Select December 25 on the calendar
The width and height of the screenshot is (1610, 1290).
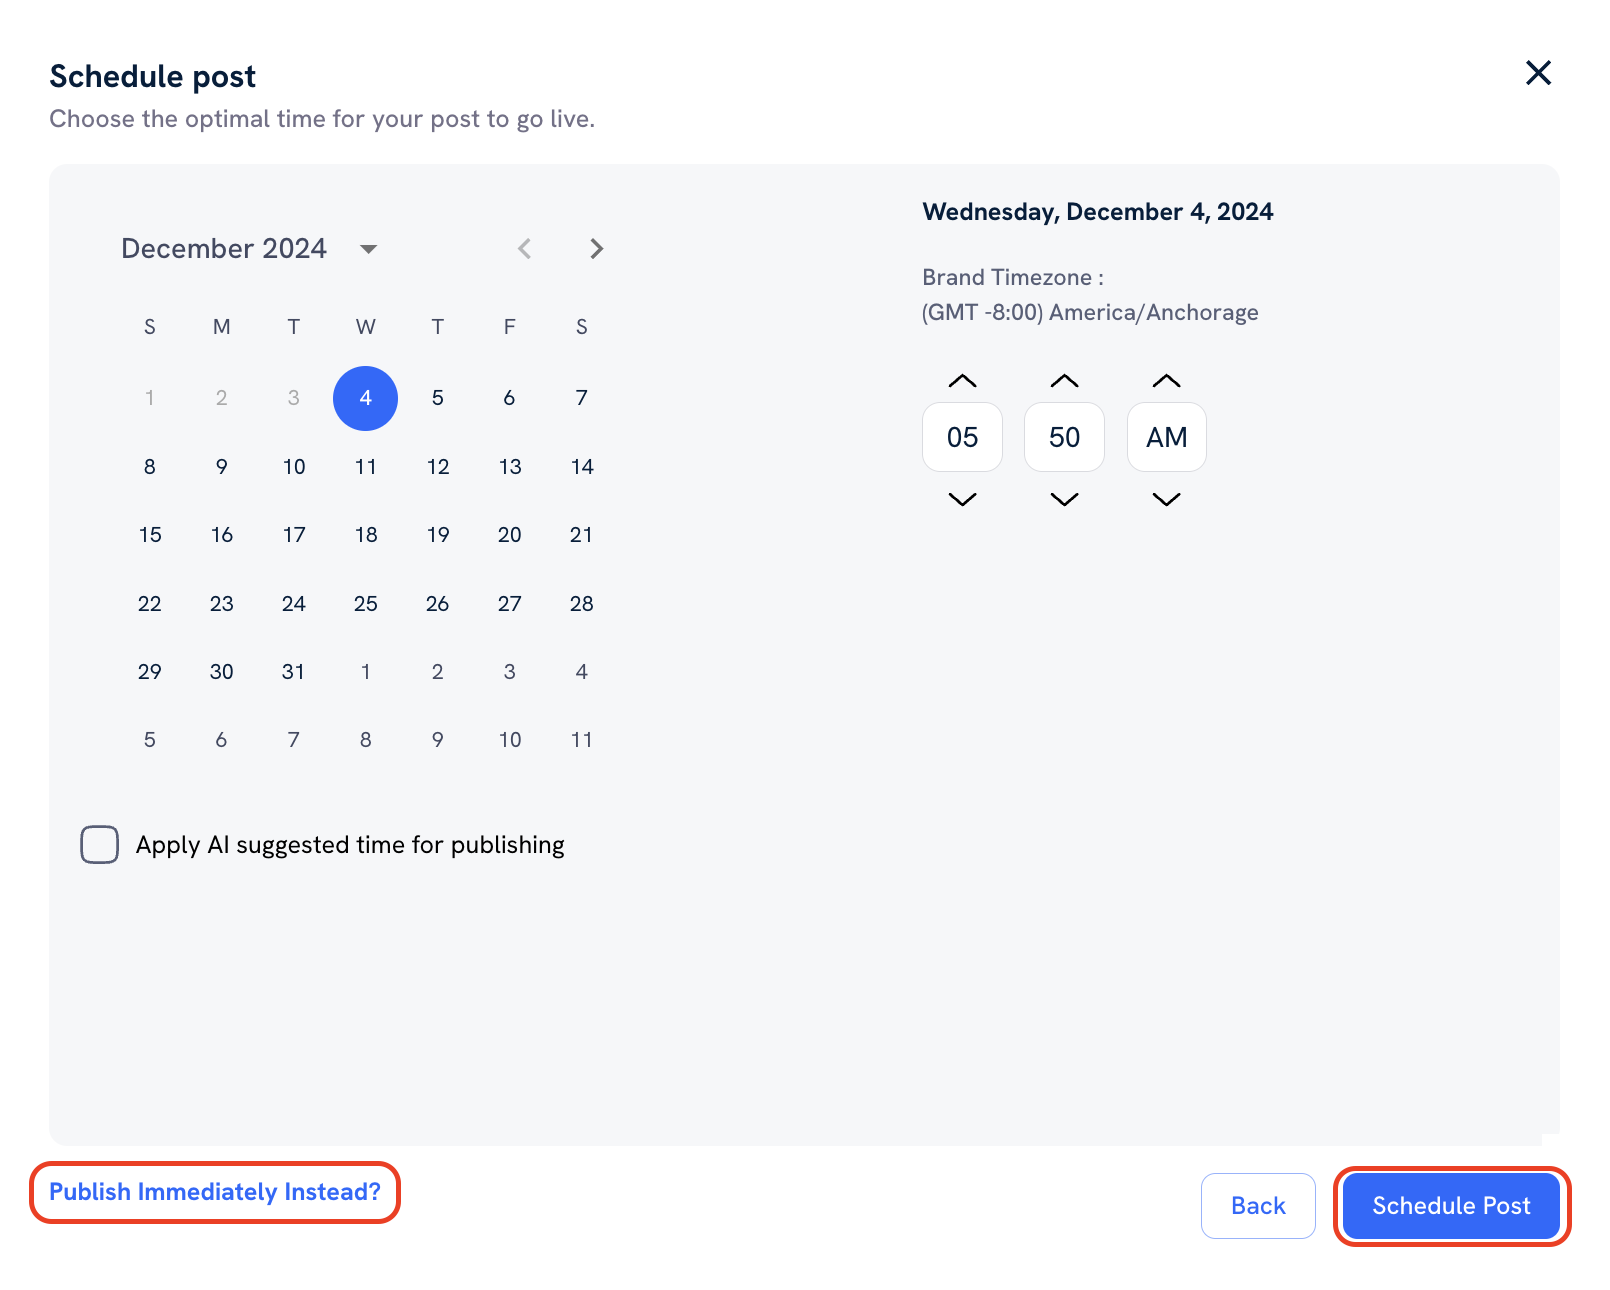pyautogui.click(x=366, y=604)
